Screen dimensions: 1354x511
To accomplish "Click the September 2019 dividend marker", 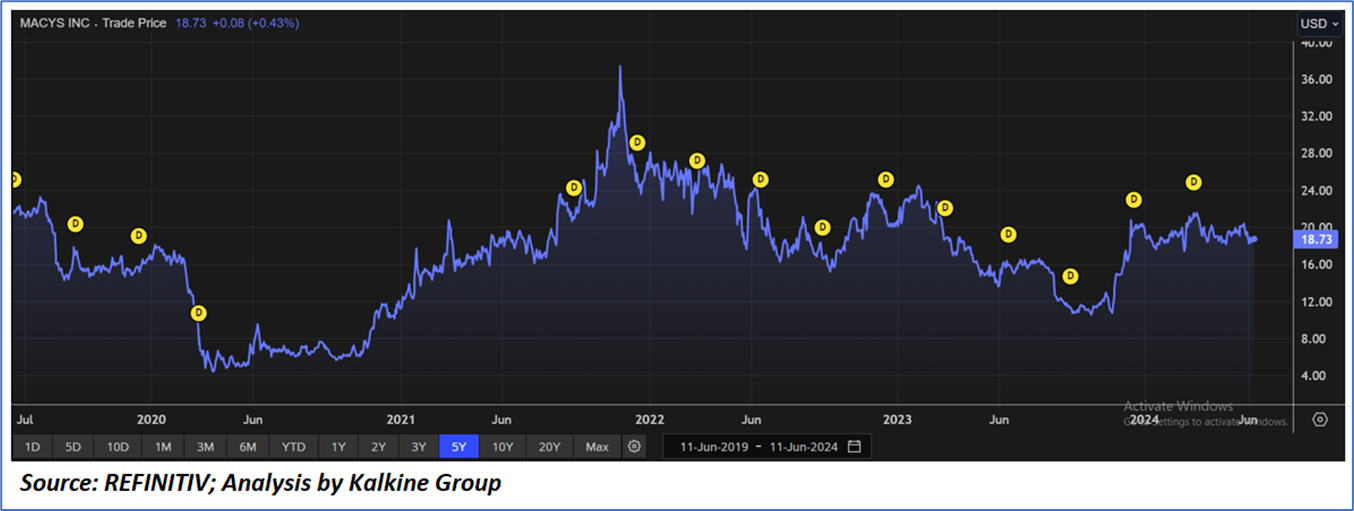I will coord(75,224).
